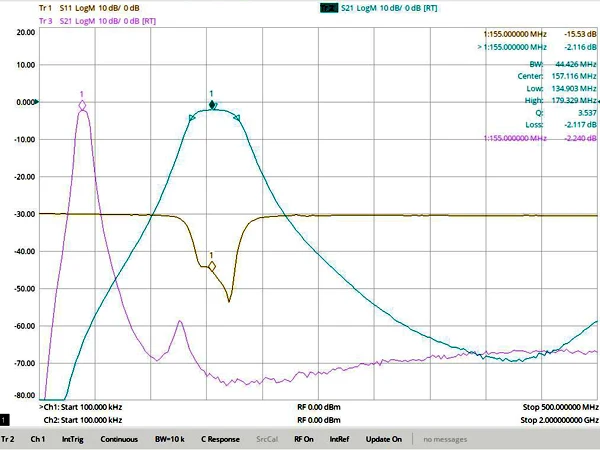
Task: Toggle Update On in the status bar
Action: click(384, 439)
